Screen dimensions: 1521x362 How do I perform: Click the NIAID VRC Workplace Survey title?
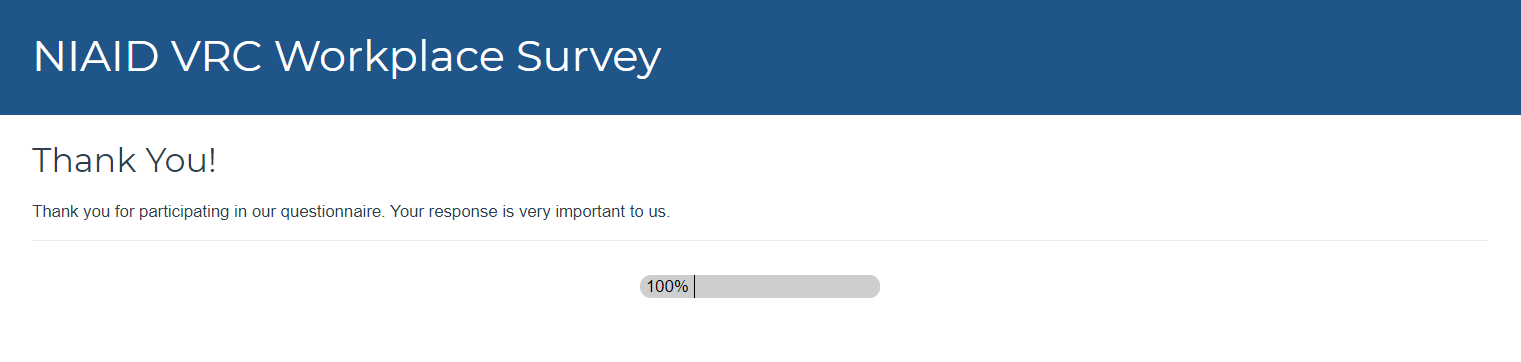point(347,57)
